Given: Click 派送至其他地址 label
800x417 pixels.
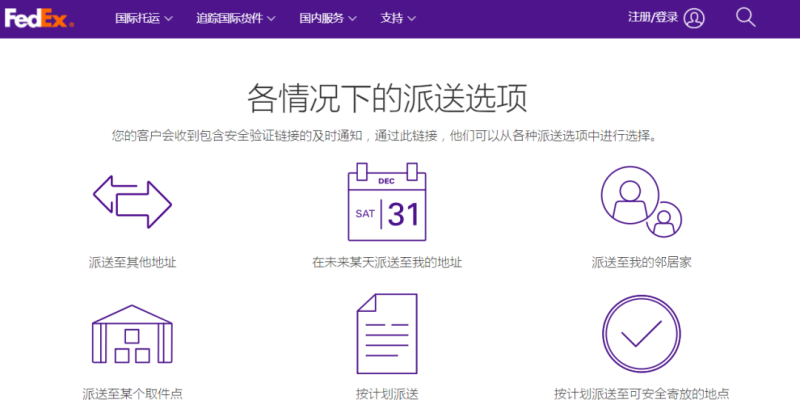Looking at the screenshot, I should (x=132, y=263).
